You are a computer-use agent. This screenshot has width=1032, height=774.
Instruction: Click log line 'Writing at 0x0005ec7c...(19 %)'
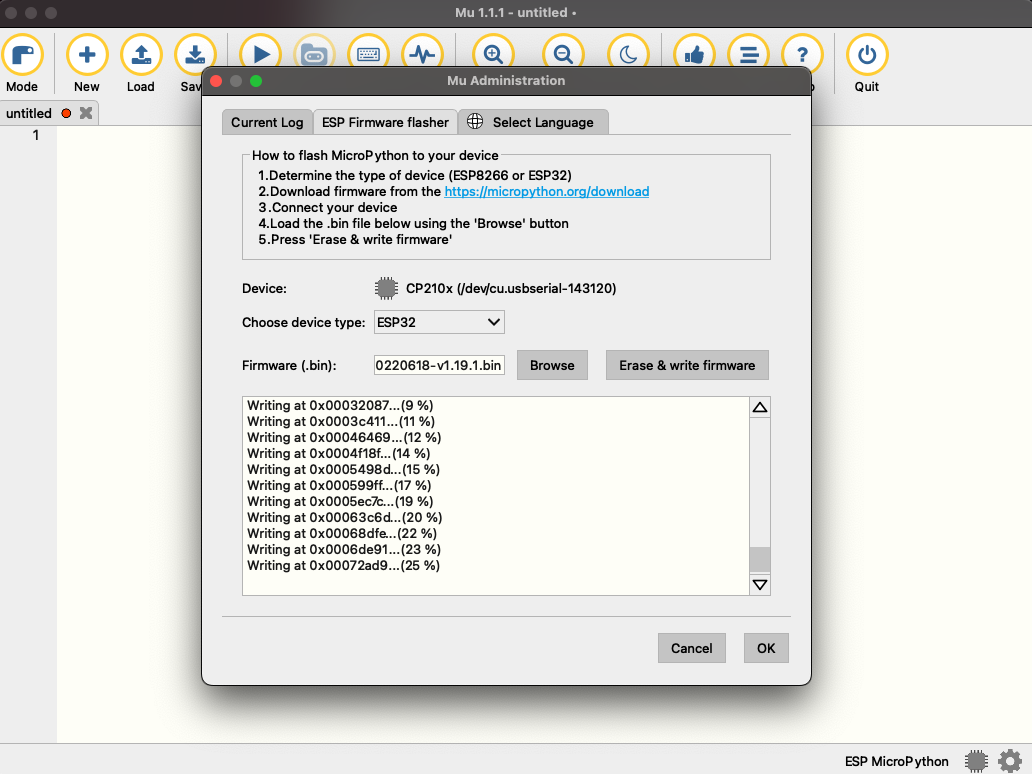pos(340,502)
